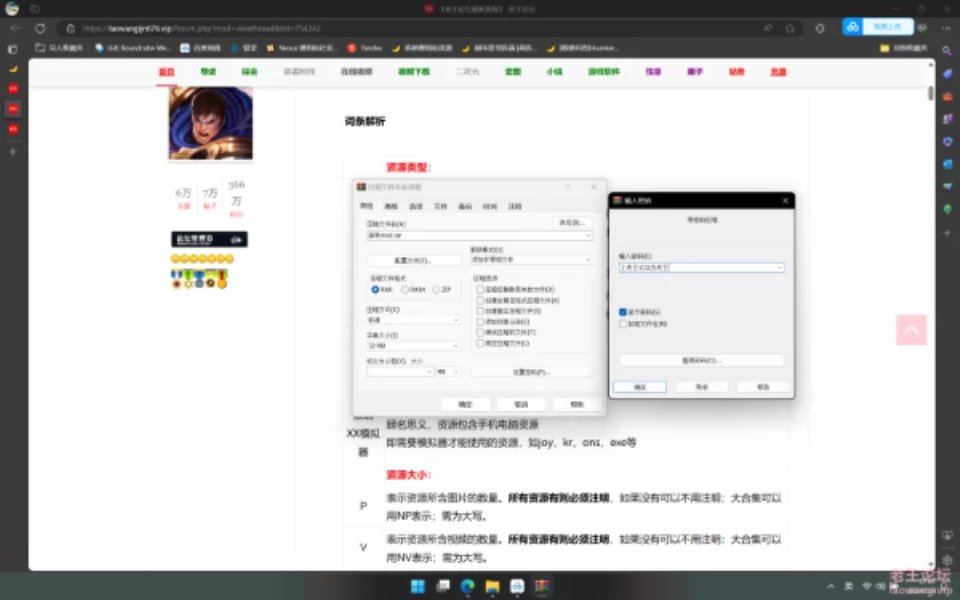
Task: Switch to the Comment tab in archive dialog
Action: [515, 206]
